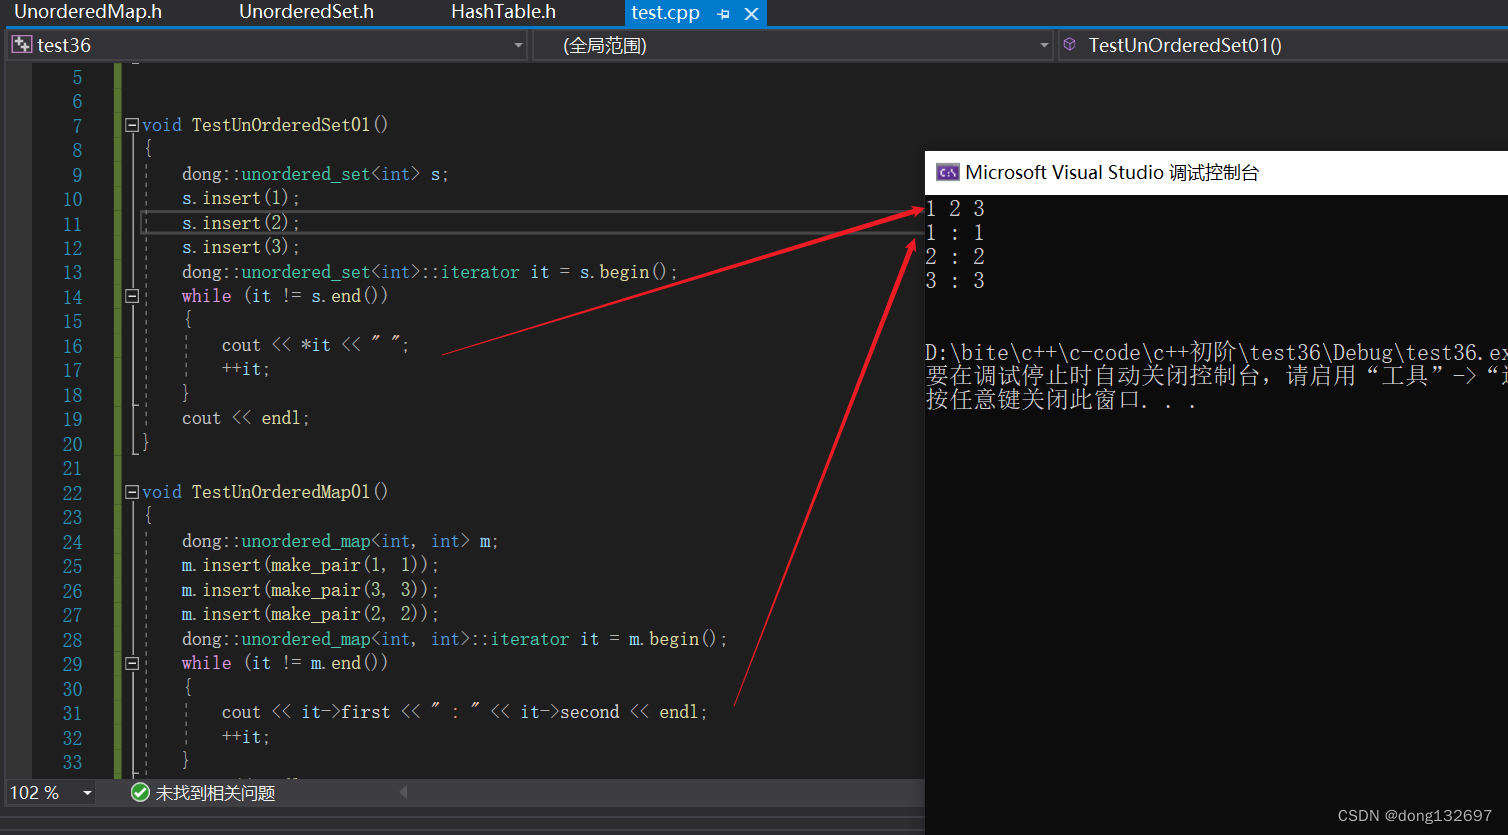
Task: Select the test.cpp tab
Action: 665,13
